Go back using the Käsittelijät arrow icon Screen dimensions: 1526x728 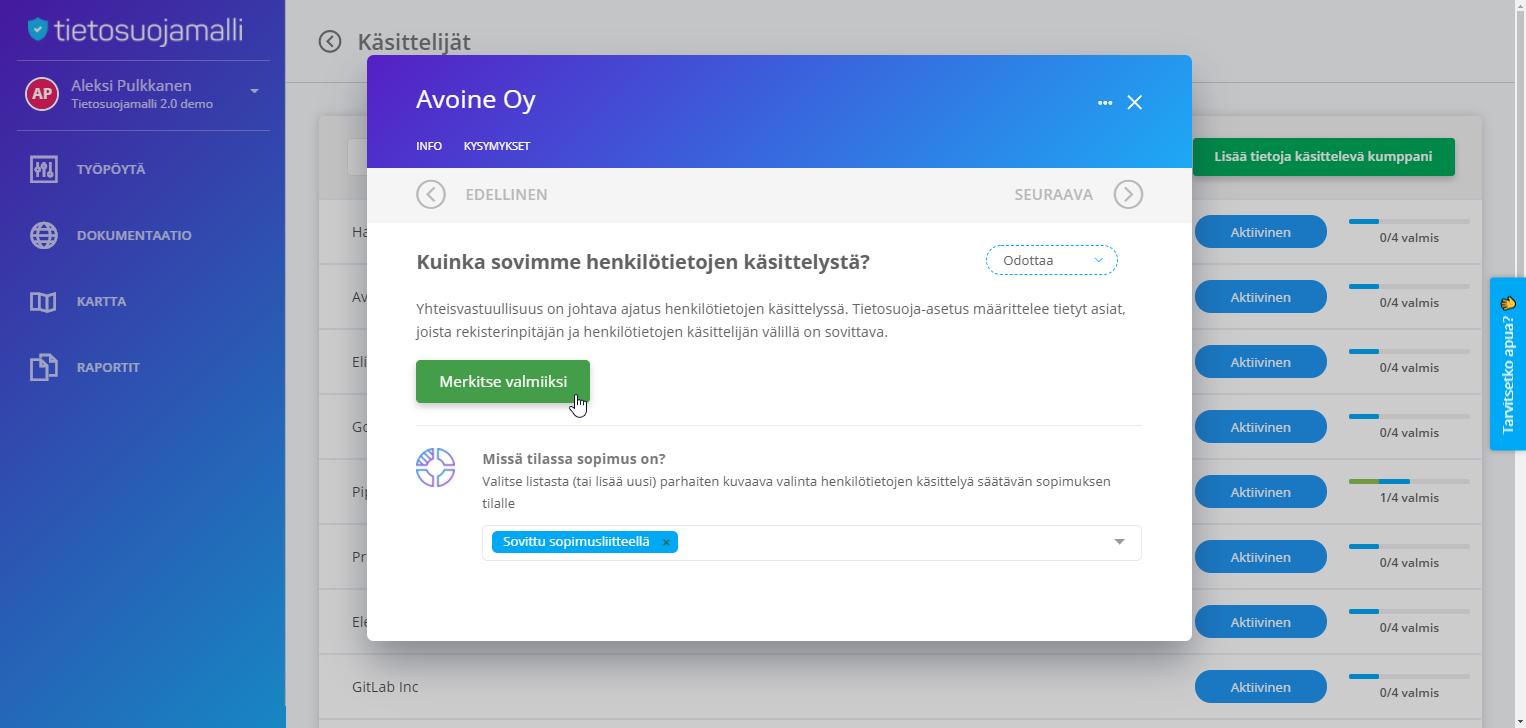click(x=329, y=41)
